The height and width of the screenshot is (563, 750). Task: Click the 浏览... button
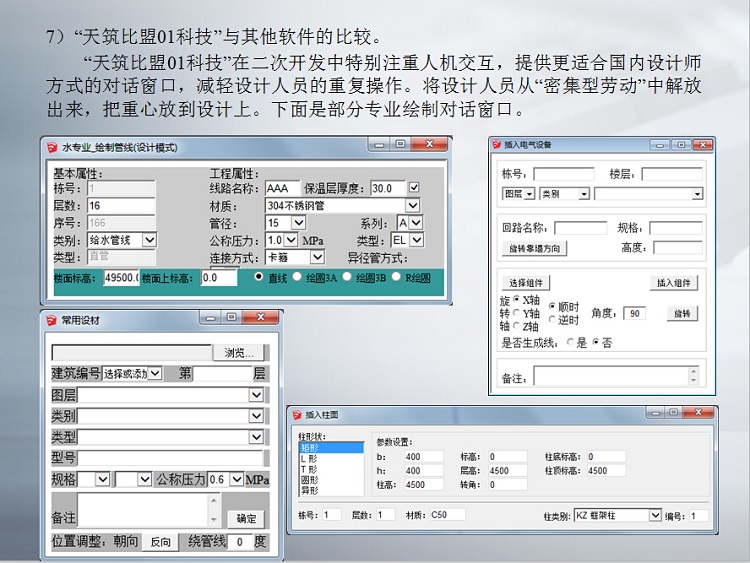[239, 353]
